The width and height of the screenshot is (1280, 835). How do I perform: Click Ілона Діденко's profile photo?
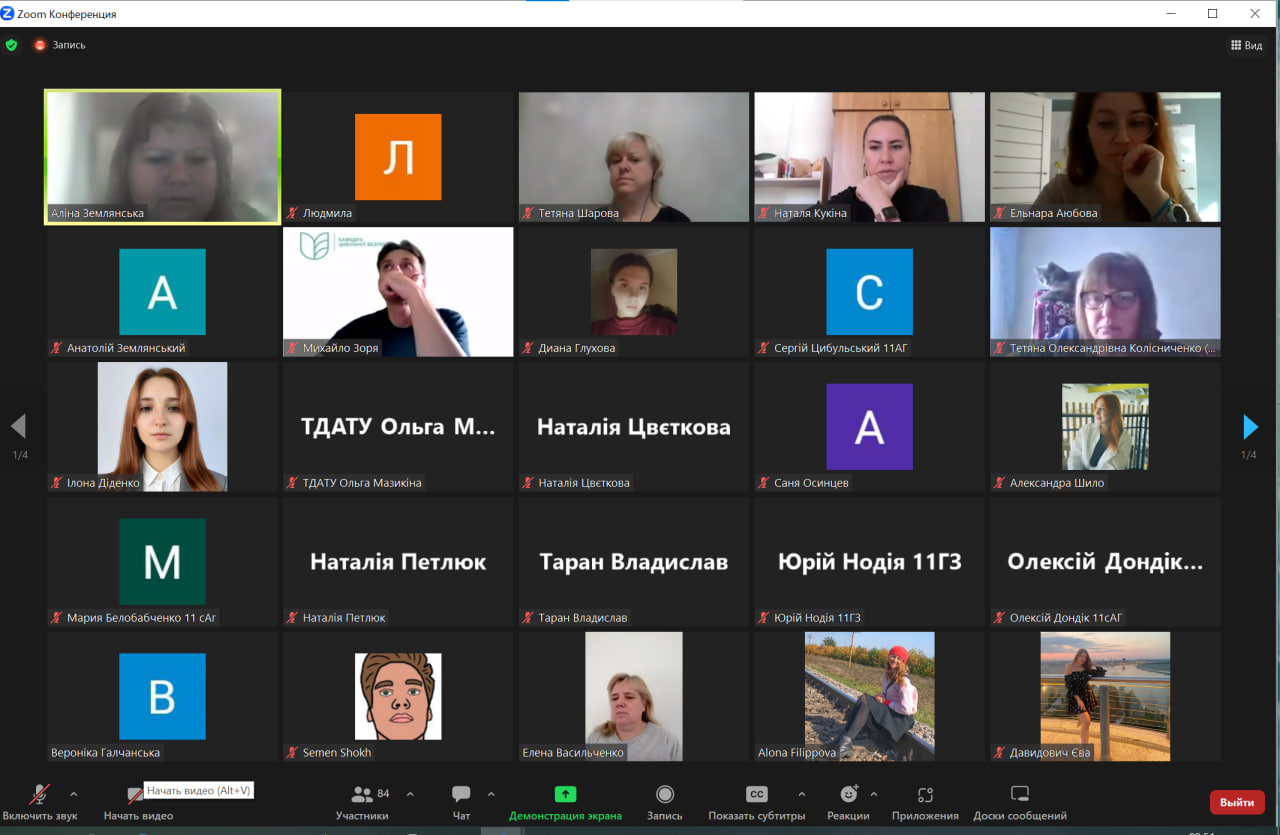[x=162, y=427]
